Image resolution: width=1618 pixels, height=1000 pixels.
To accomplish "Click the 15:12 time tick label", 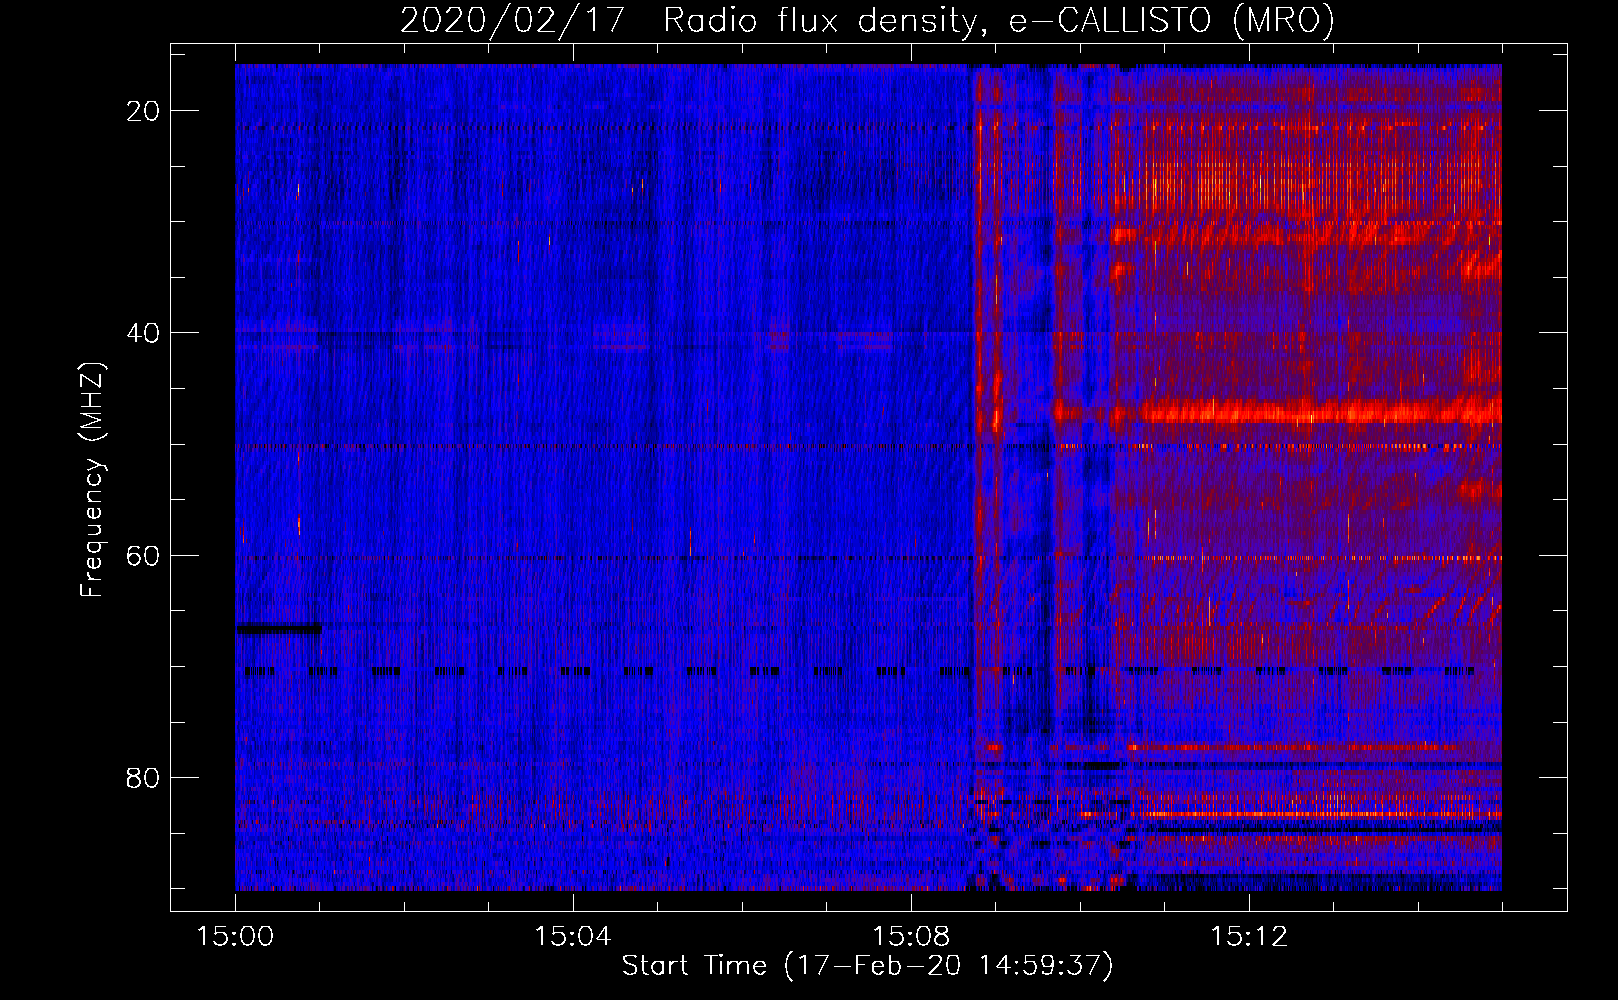I will (x=1248, y=937).
